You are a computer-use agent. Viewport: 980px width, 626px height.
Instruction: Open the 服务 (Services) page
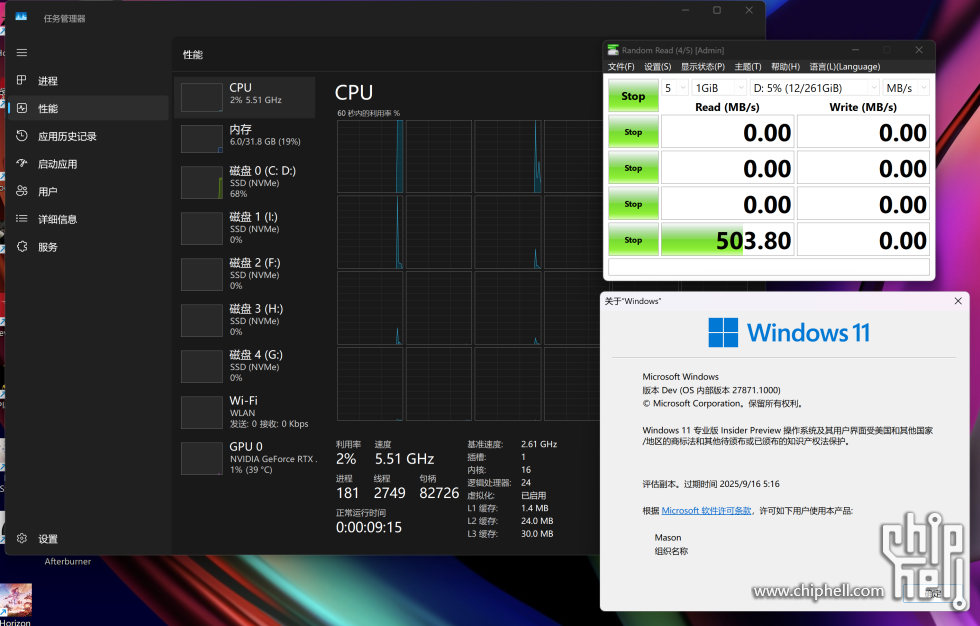pyautogui.click(x=88, y=247)
